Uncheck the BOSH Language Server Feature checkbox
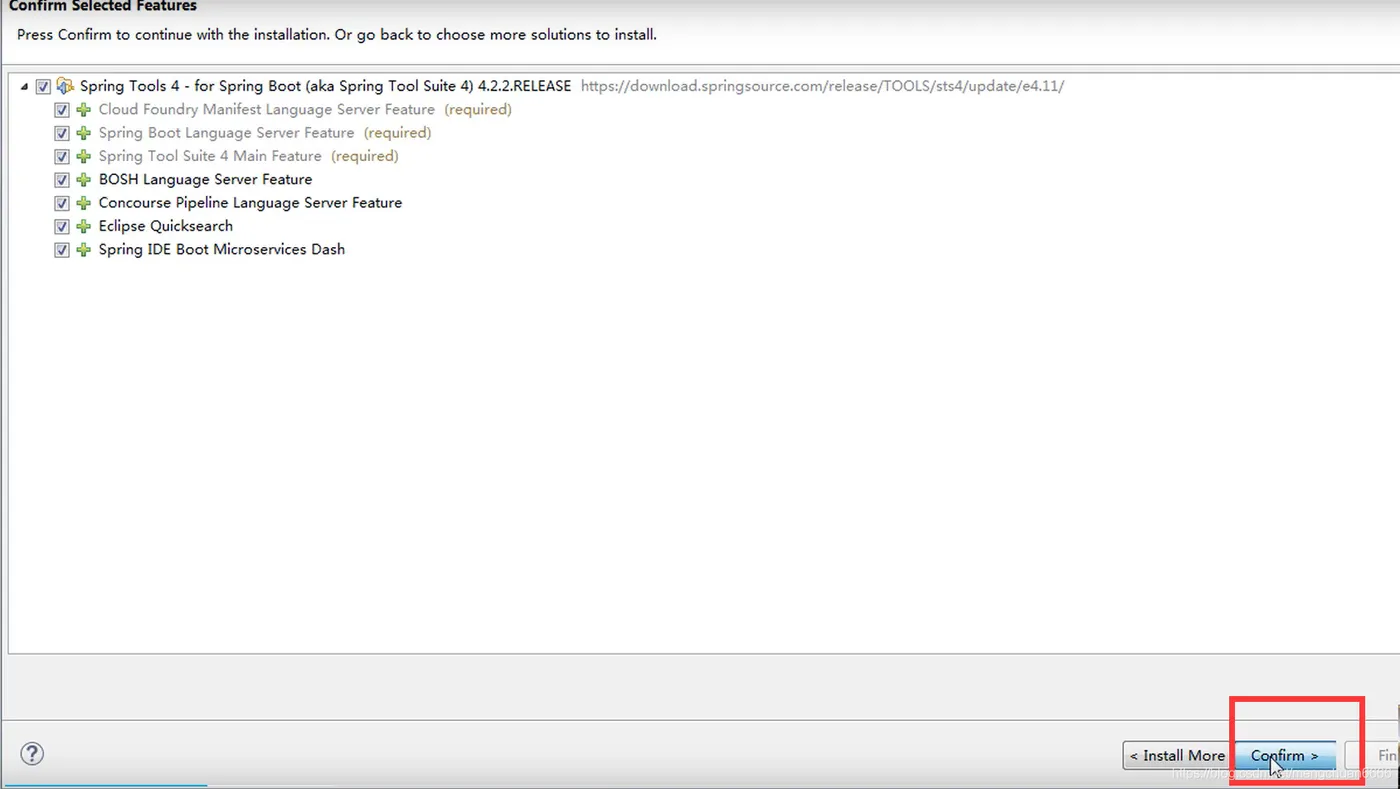This screenshot has height=789, width=1400. (x=62, y=180)
